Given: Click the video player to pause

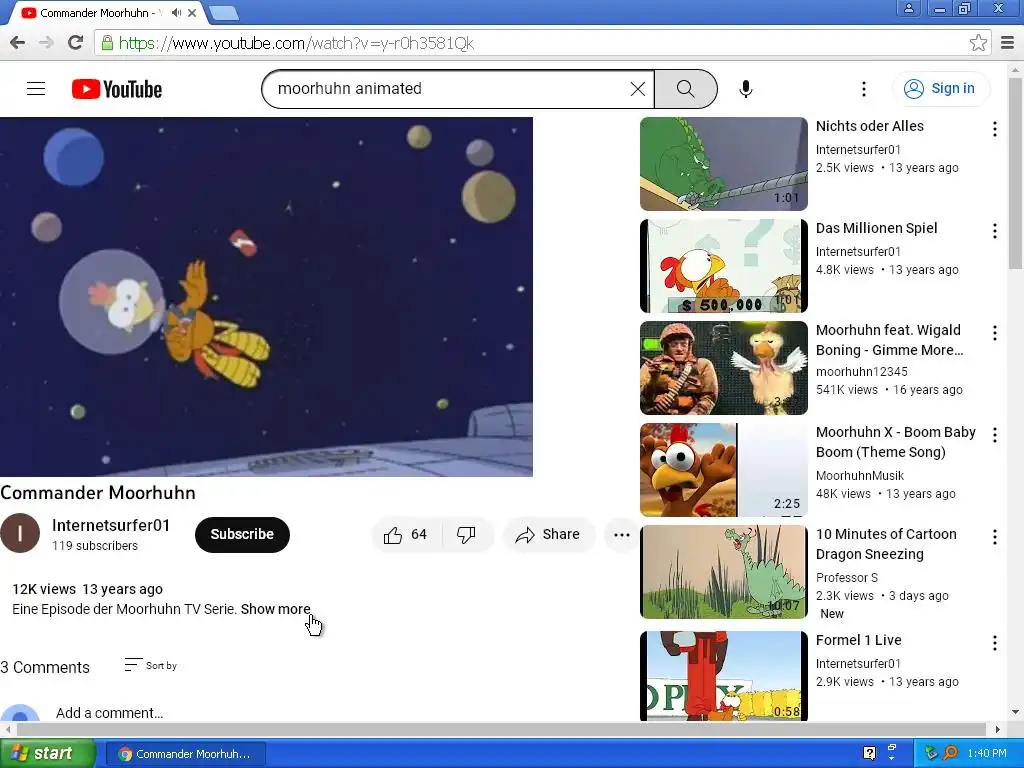Looking at the screenshot, I should click(x=266, y=297).
